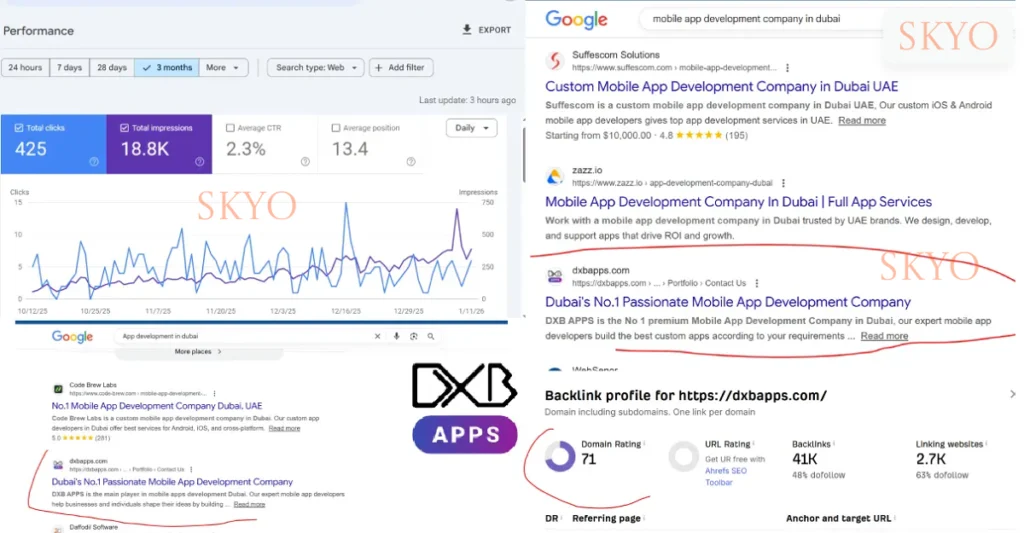Open the Daily granularity dropdown
Viewport: 1024px width, 533px height.
click(472, 128)
